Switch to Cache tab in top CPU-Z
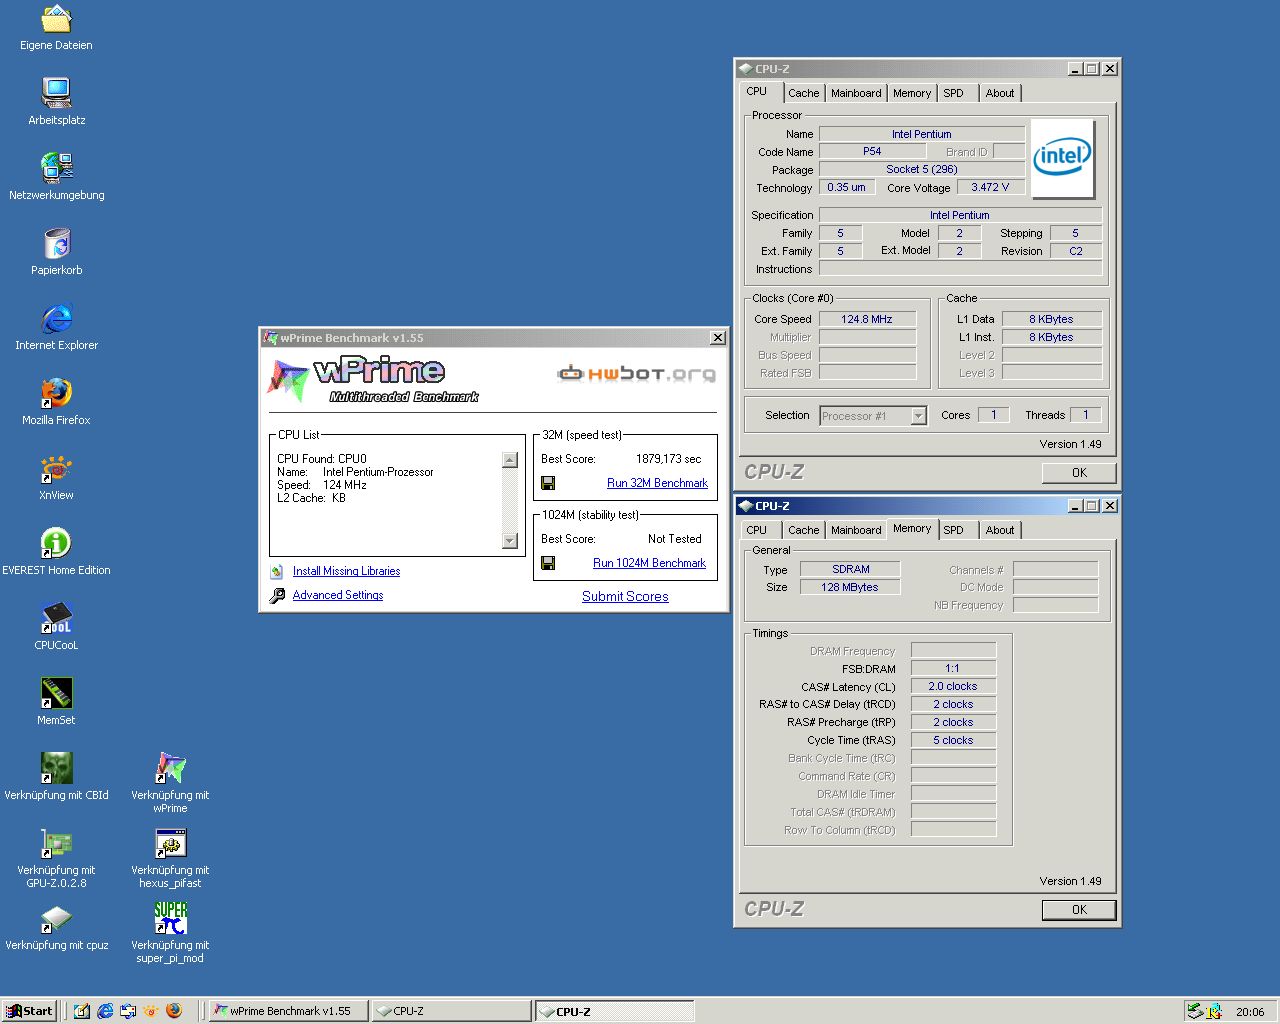This screenshot has height=1024, width=1280. 803,93
